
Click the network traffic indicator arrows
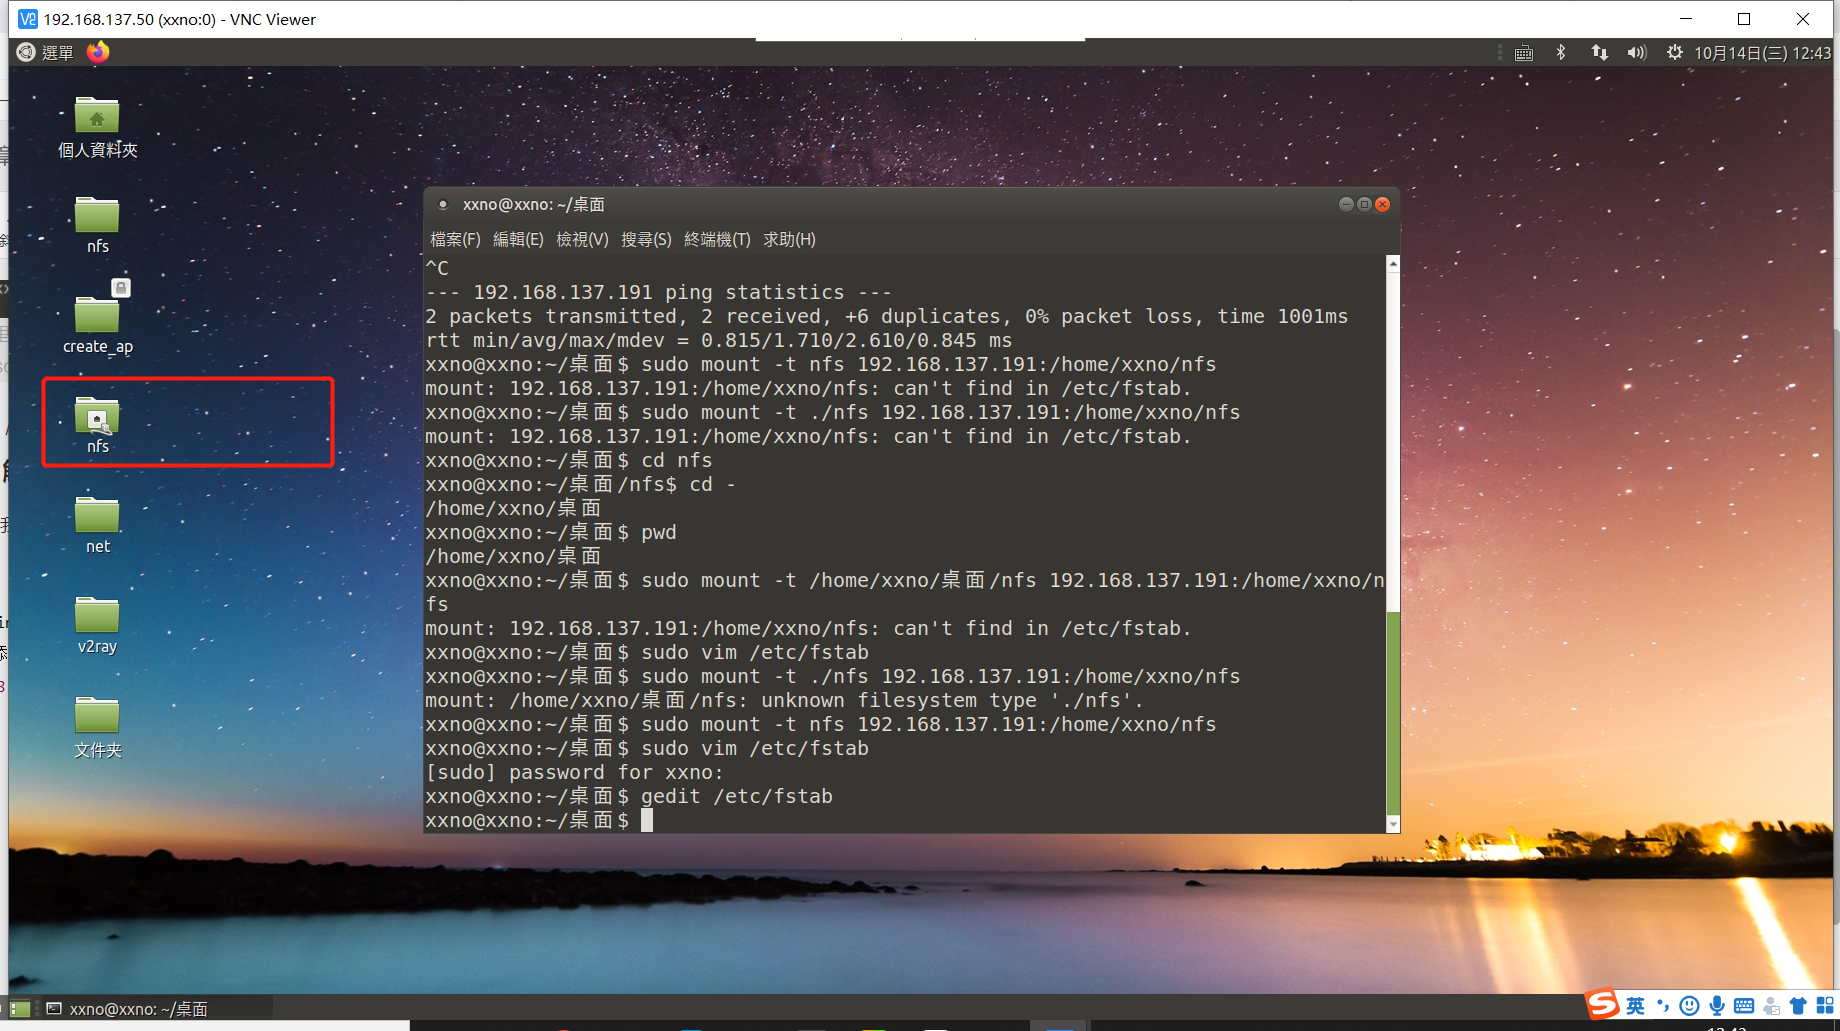coord(1599,52)
